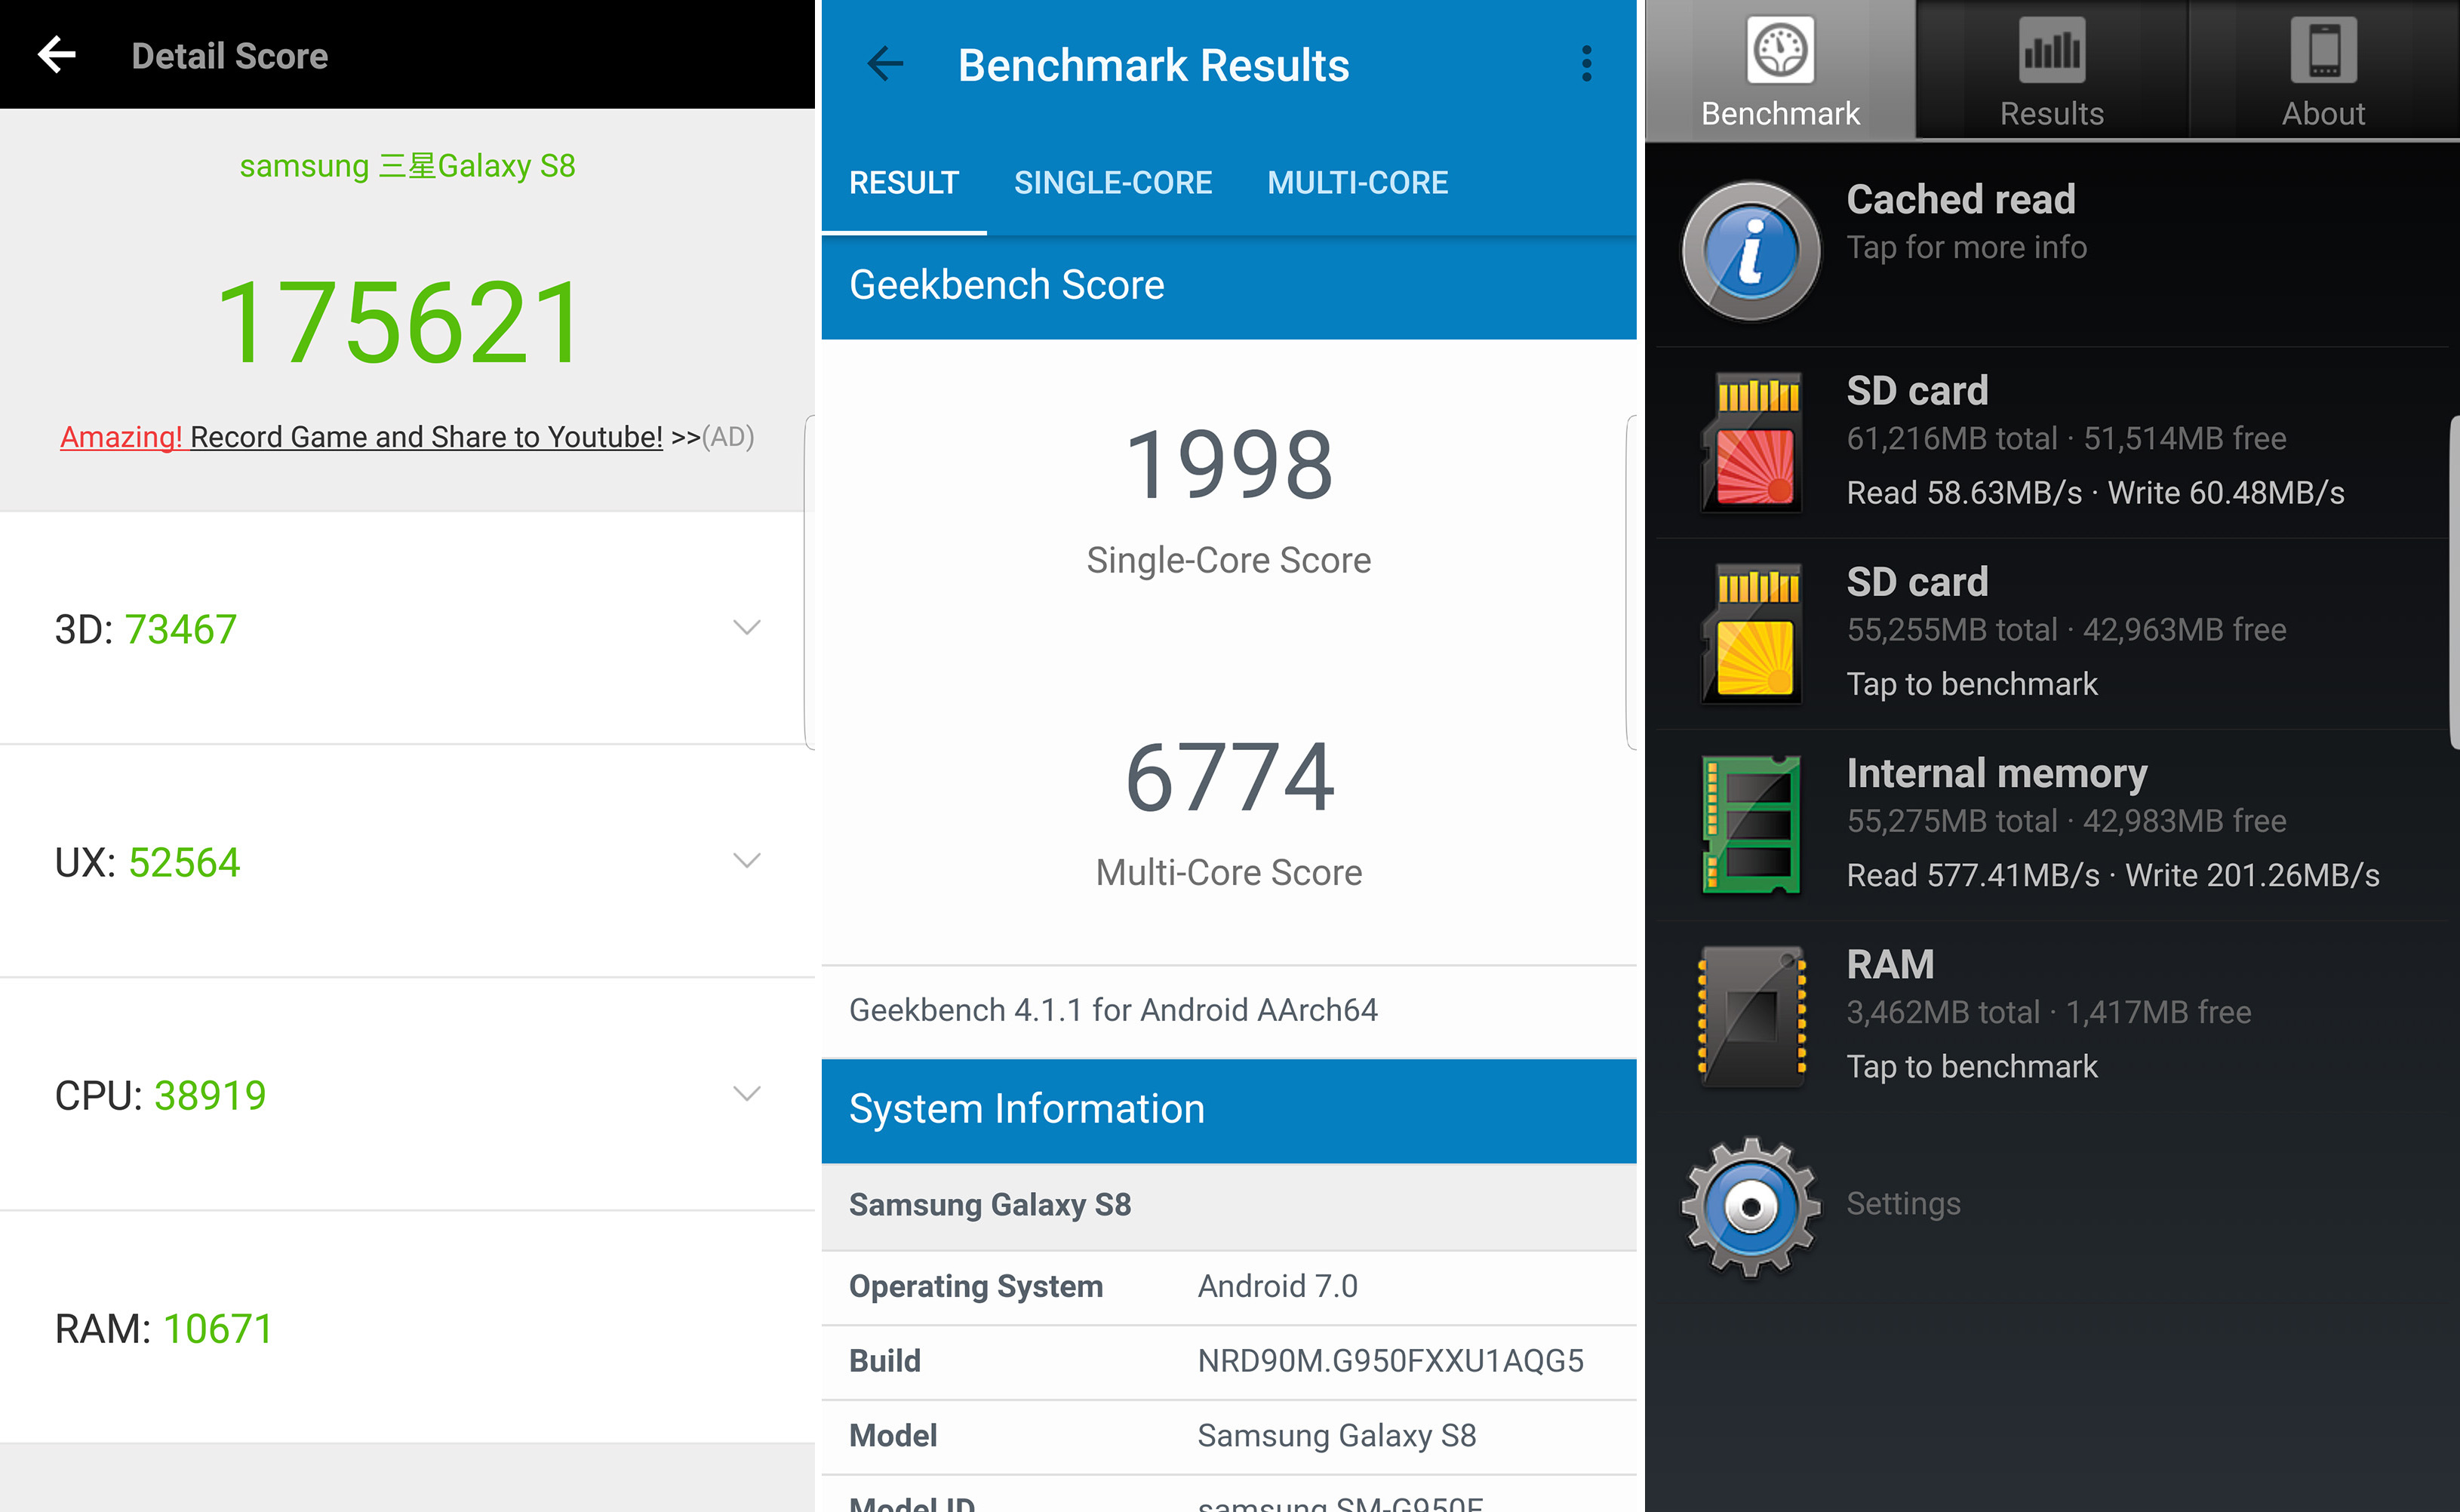Tap the red SD card icon
Image resolution: width=2460 pixels, height=1512 pixels.
[x=1753, y=442]
